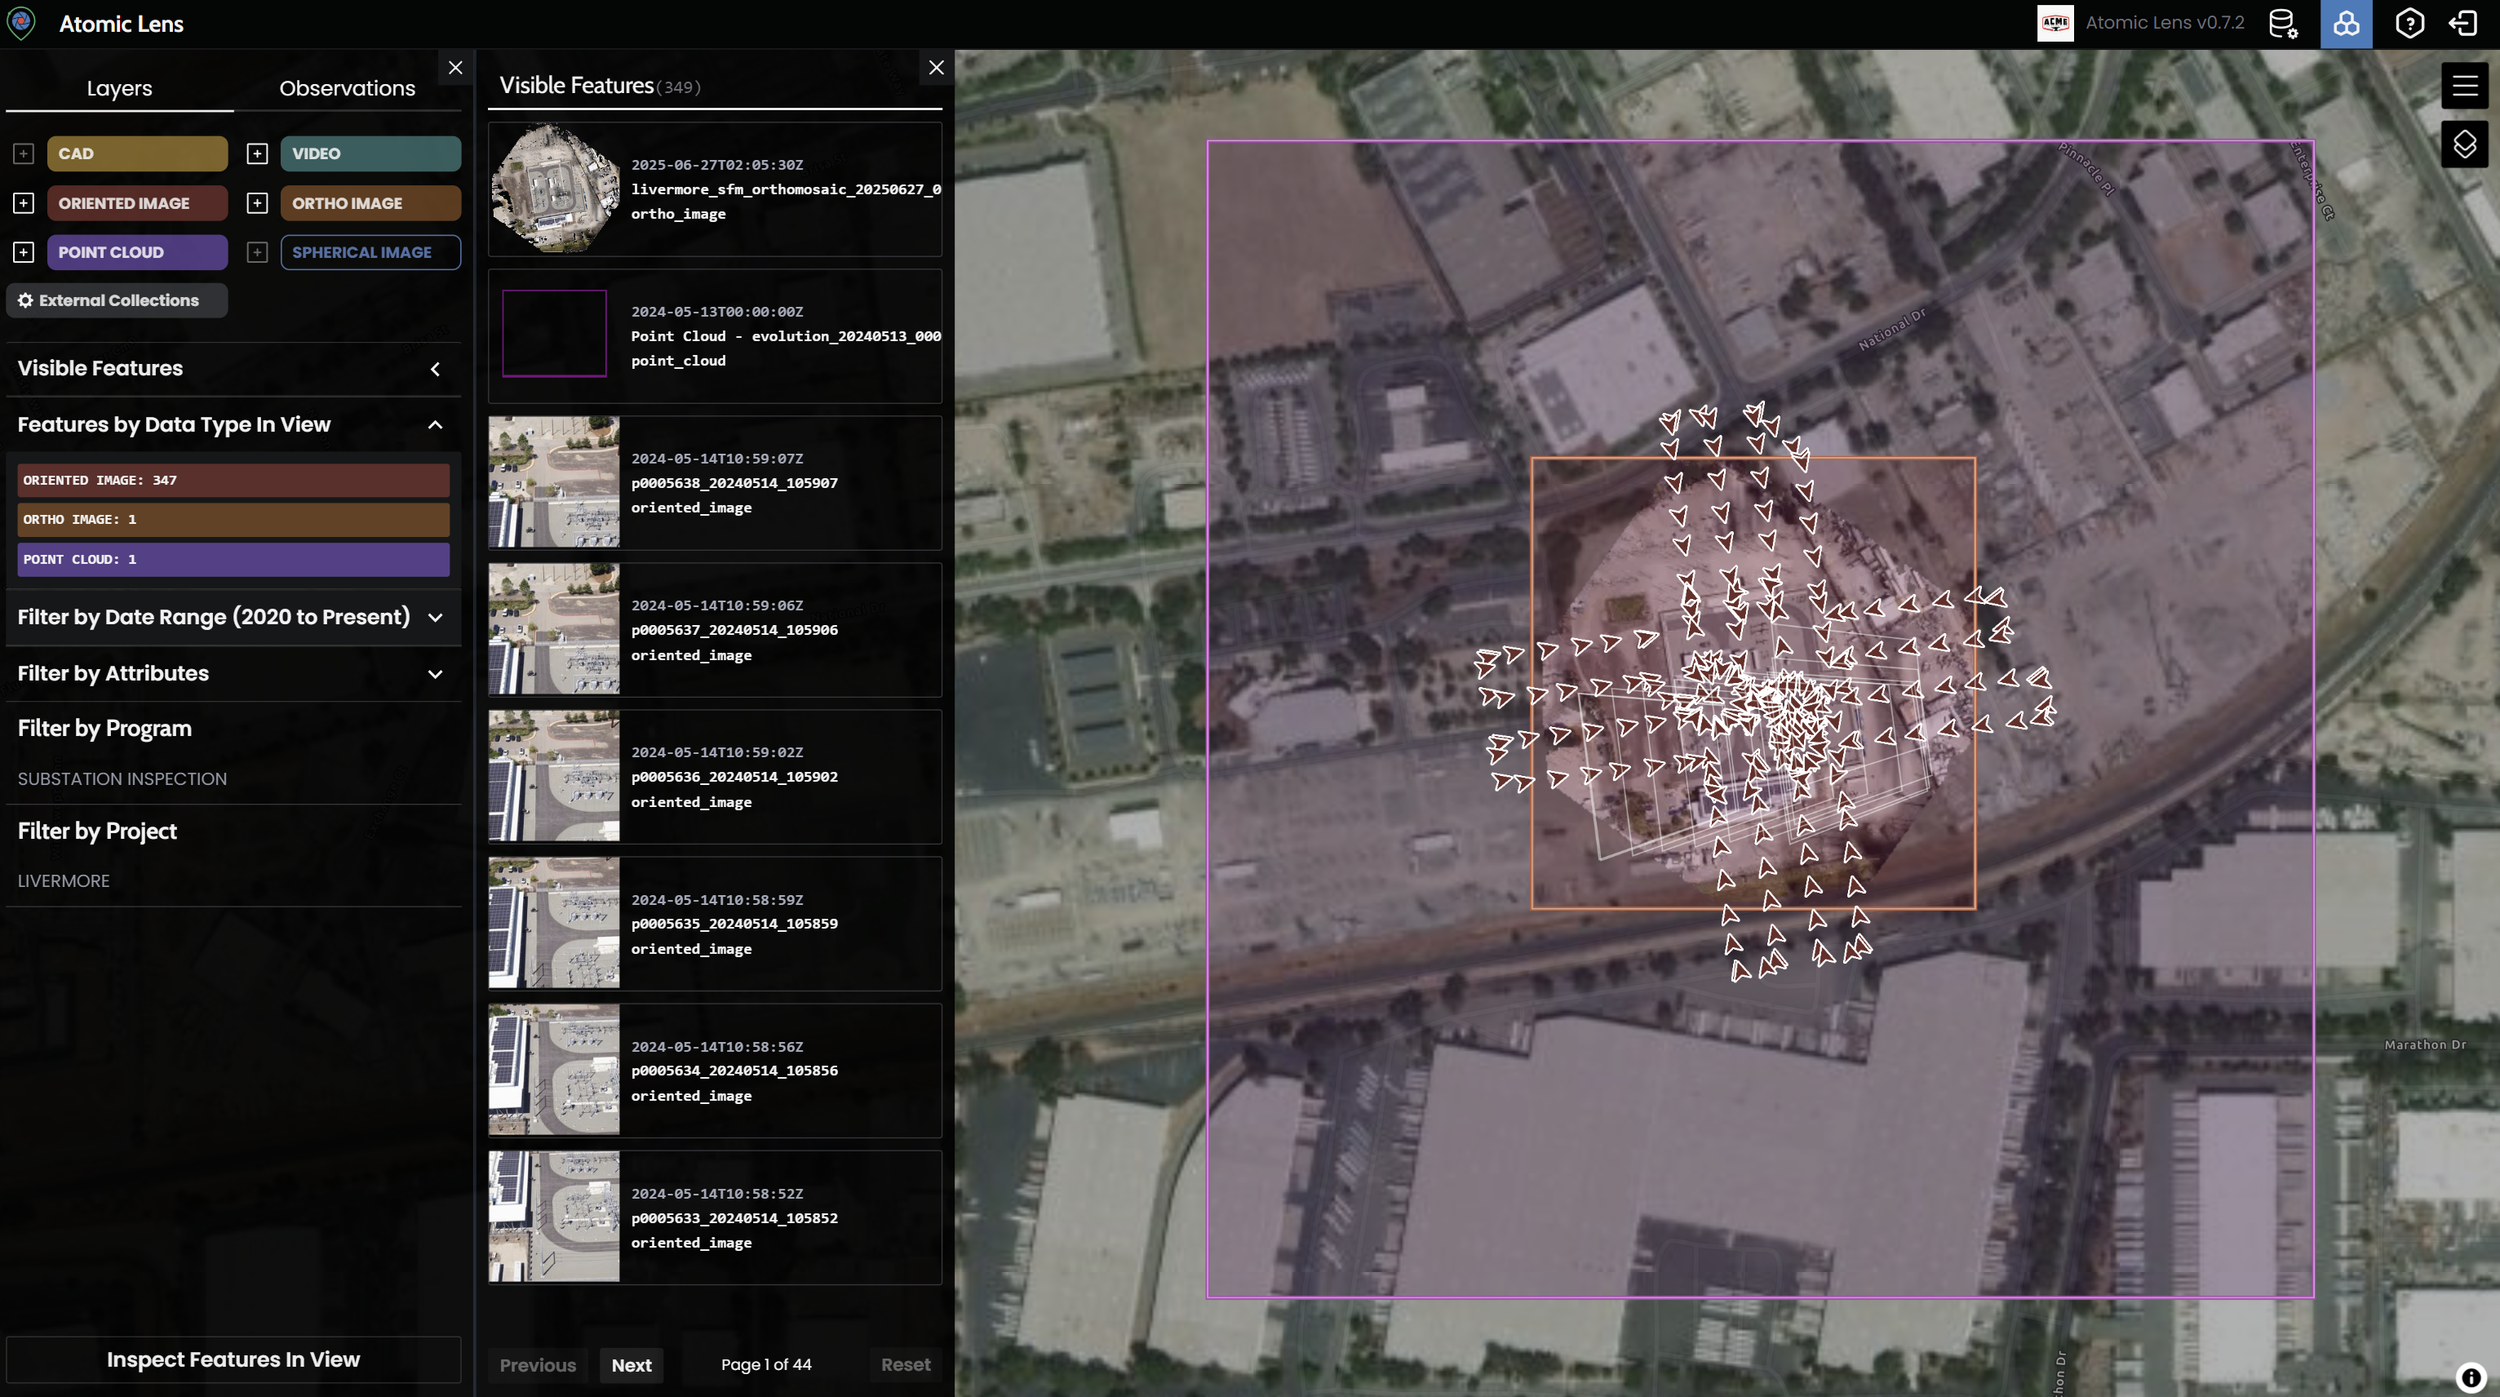Click the map info icon

coord(2470,1377)
